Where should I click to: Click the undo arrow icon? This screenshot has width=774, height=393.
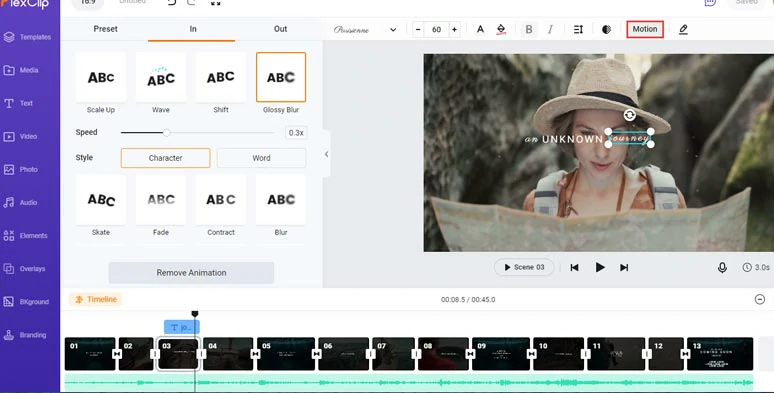171,3
